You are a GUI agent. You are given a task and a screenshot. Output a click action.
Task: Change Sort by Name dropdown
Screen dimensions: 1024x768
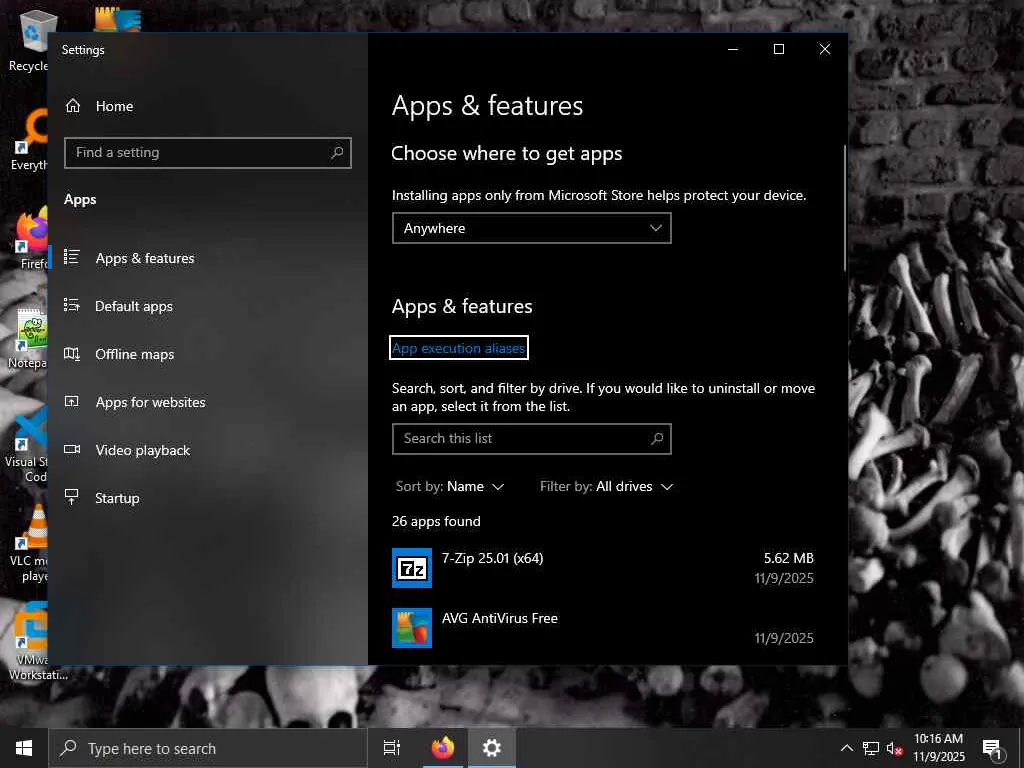click(x=450, y=487)
